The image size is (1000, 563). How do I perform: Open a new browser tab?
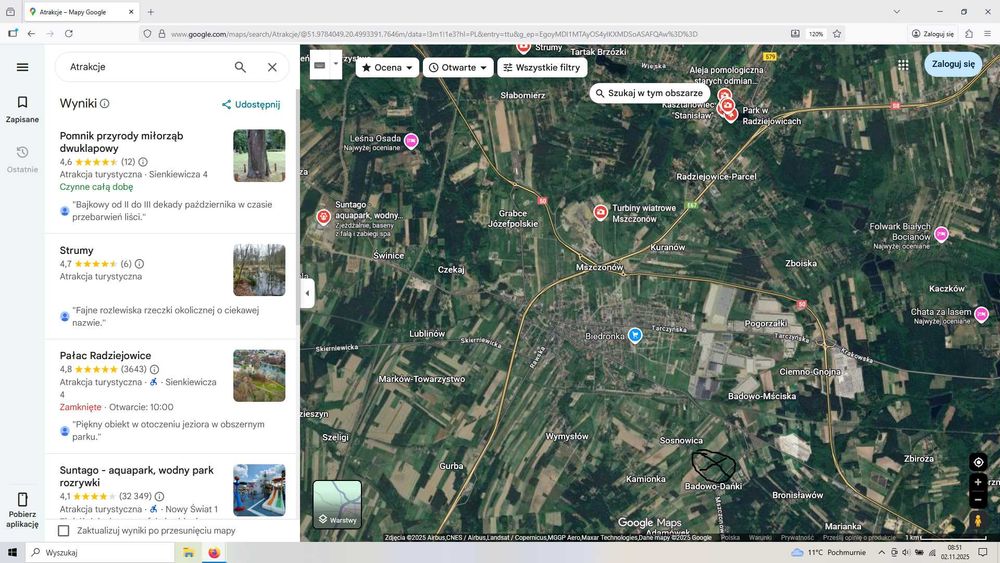[x=151, y=11]
